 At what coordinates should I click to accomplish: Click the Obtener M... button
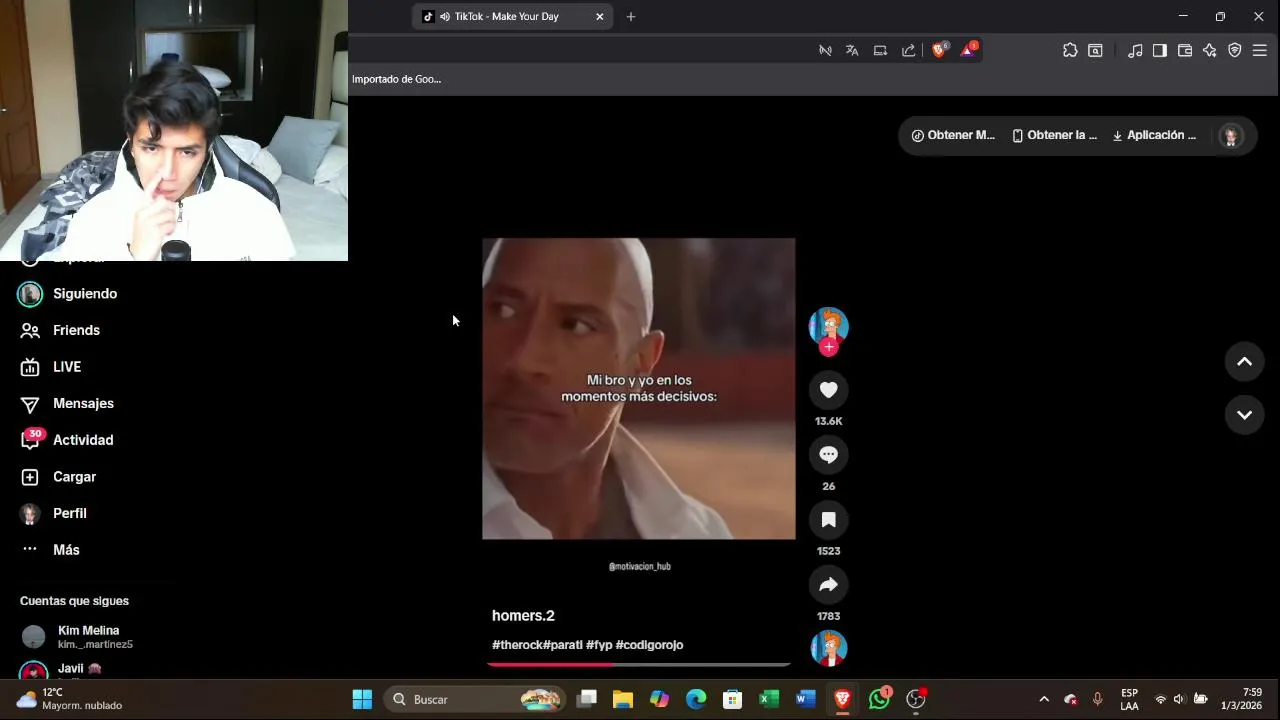pos(953,136)
